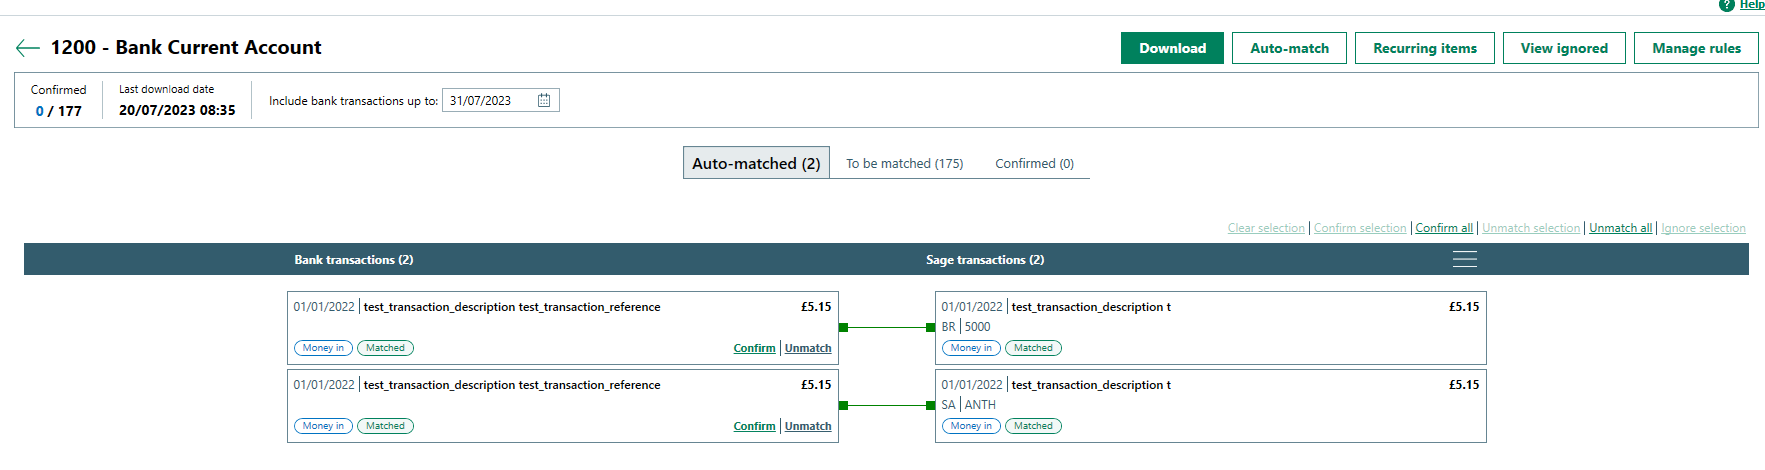Image resolution: width=1765 pixels, height=470 pixels.
Task: Click the back arrow icon
Action: [28, 48]
